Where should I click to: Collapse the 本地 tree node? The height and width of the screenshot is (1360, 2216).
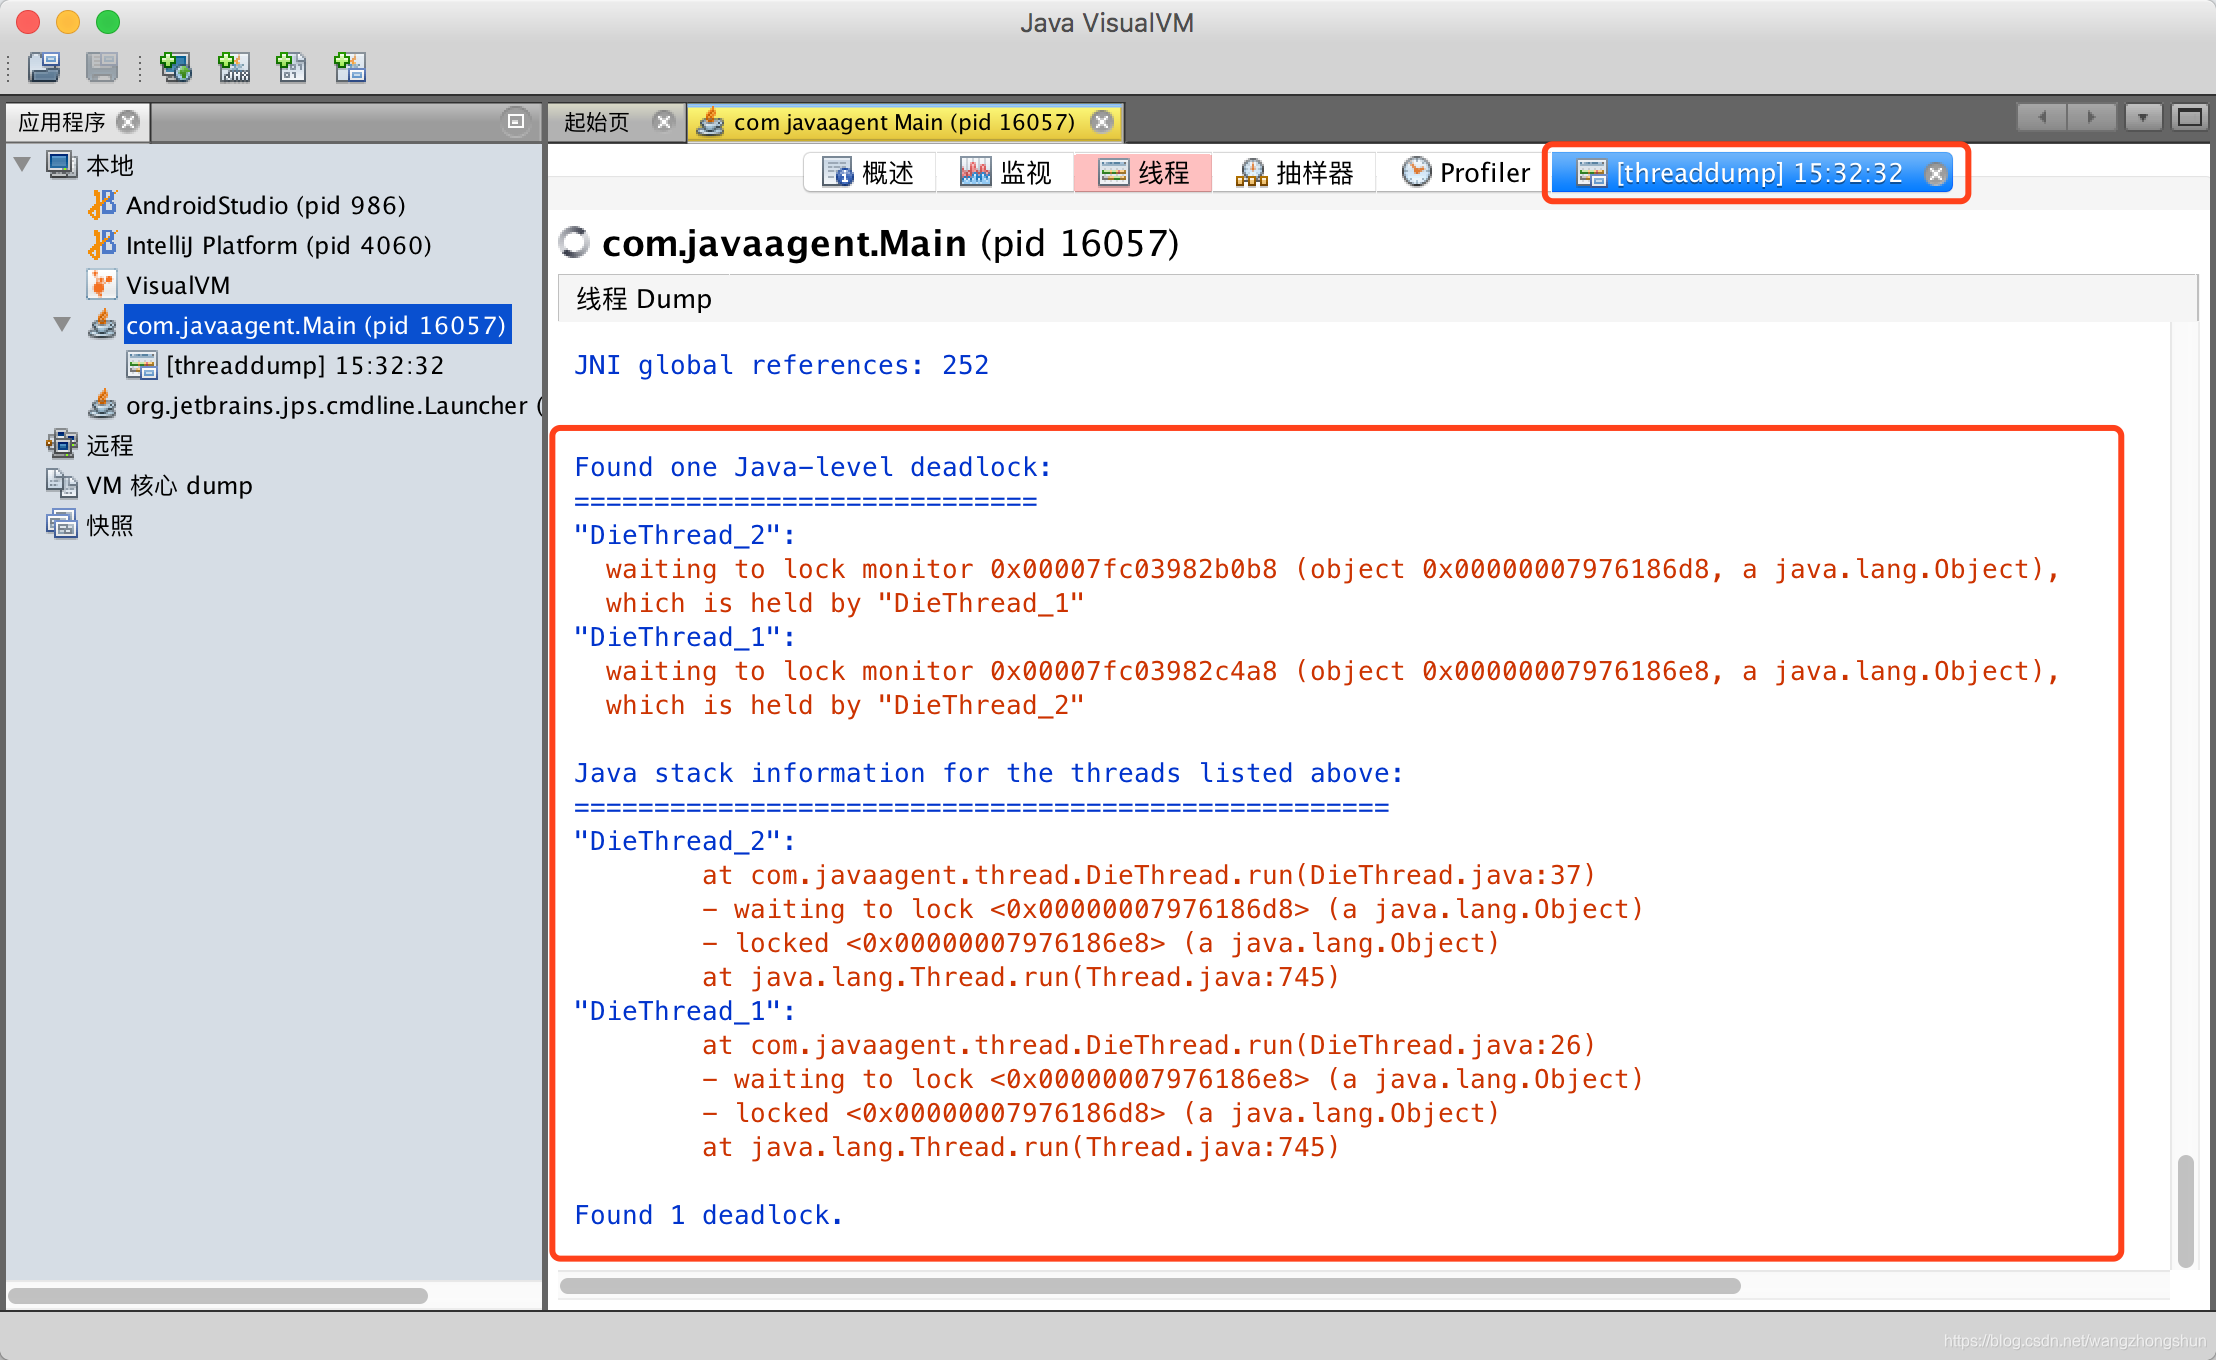23,164
